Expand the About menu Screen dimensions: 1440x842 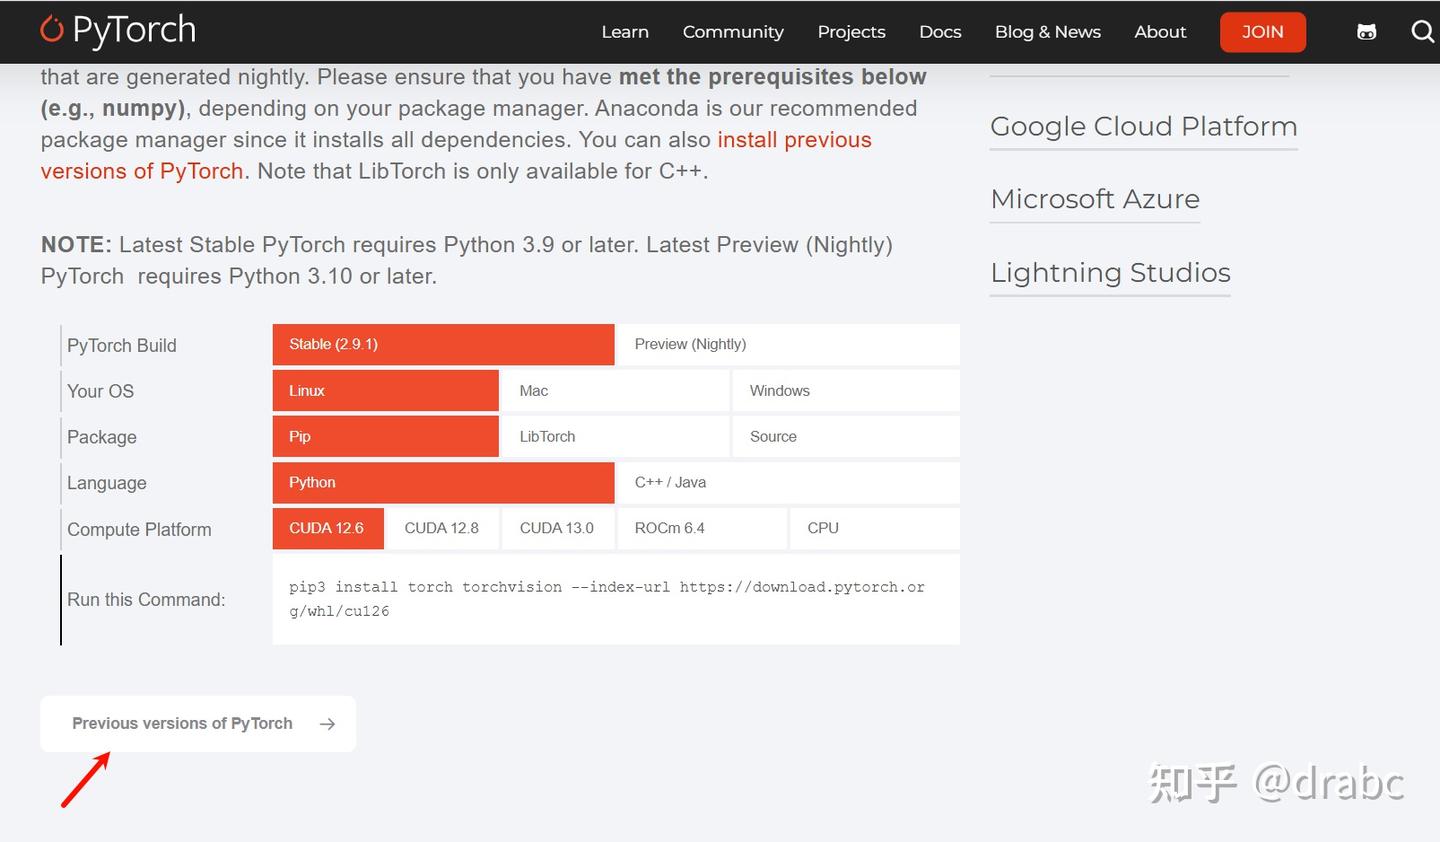(x=1160, y=32)
